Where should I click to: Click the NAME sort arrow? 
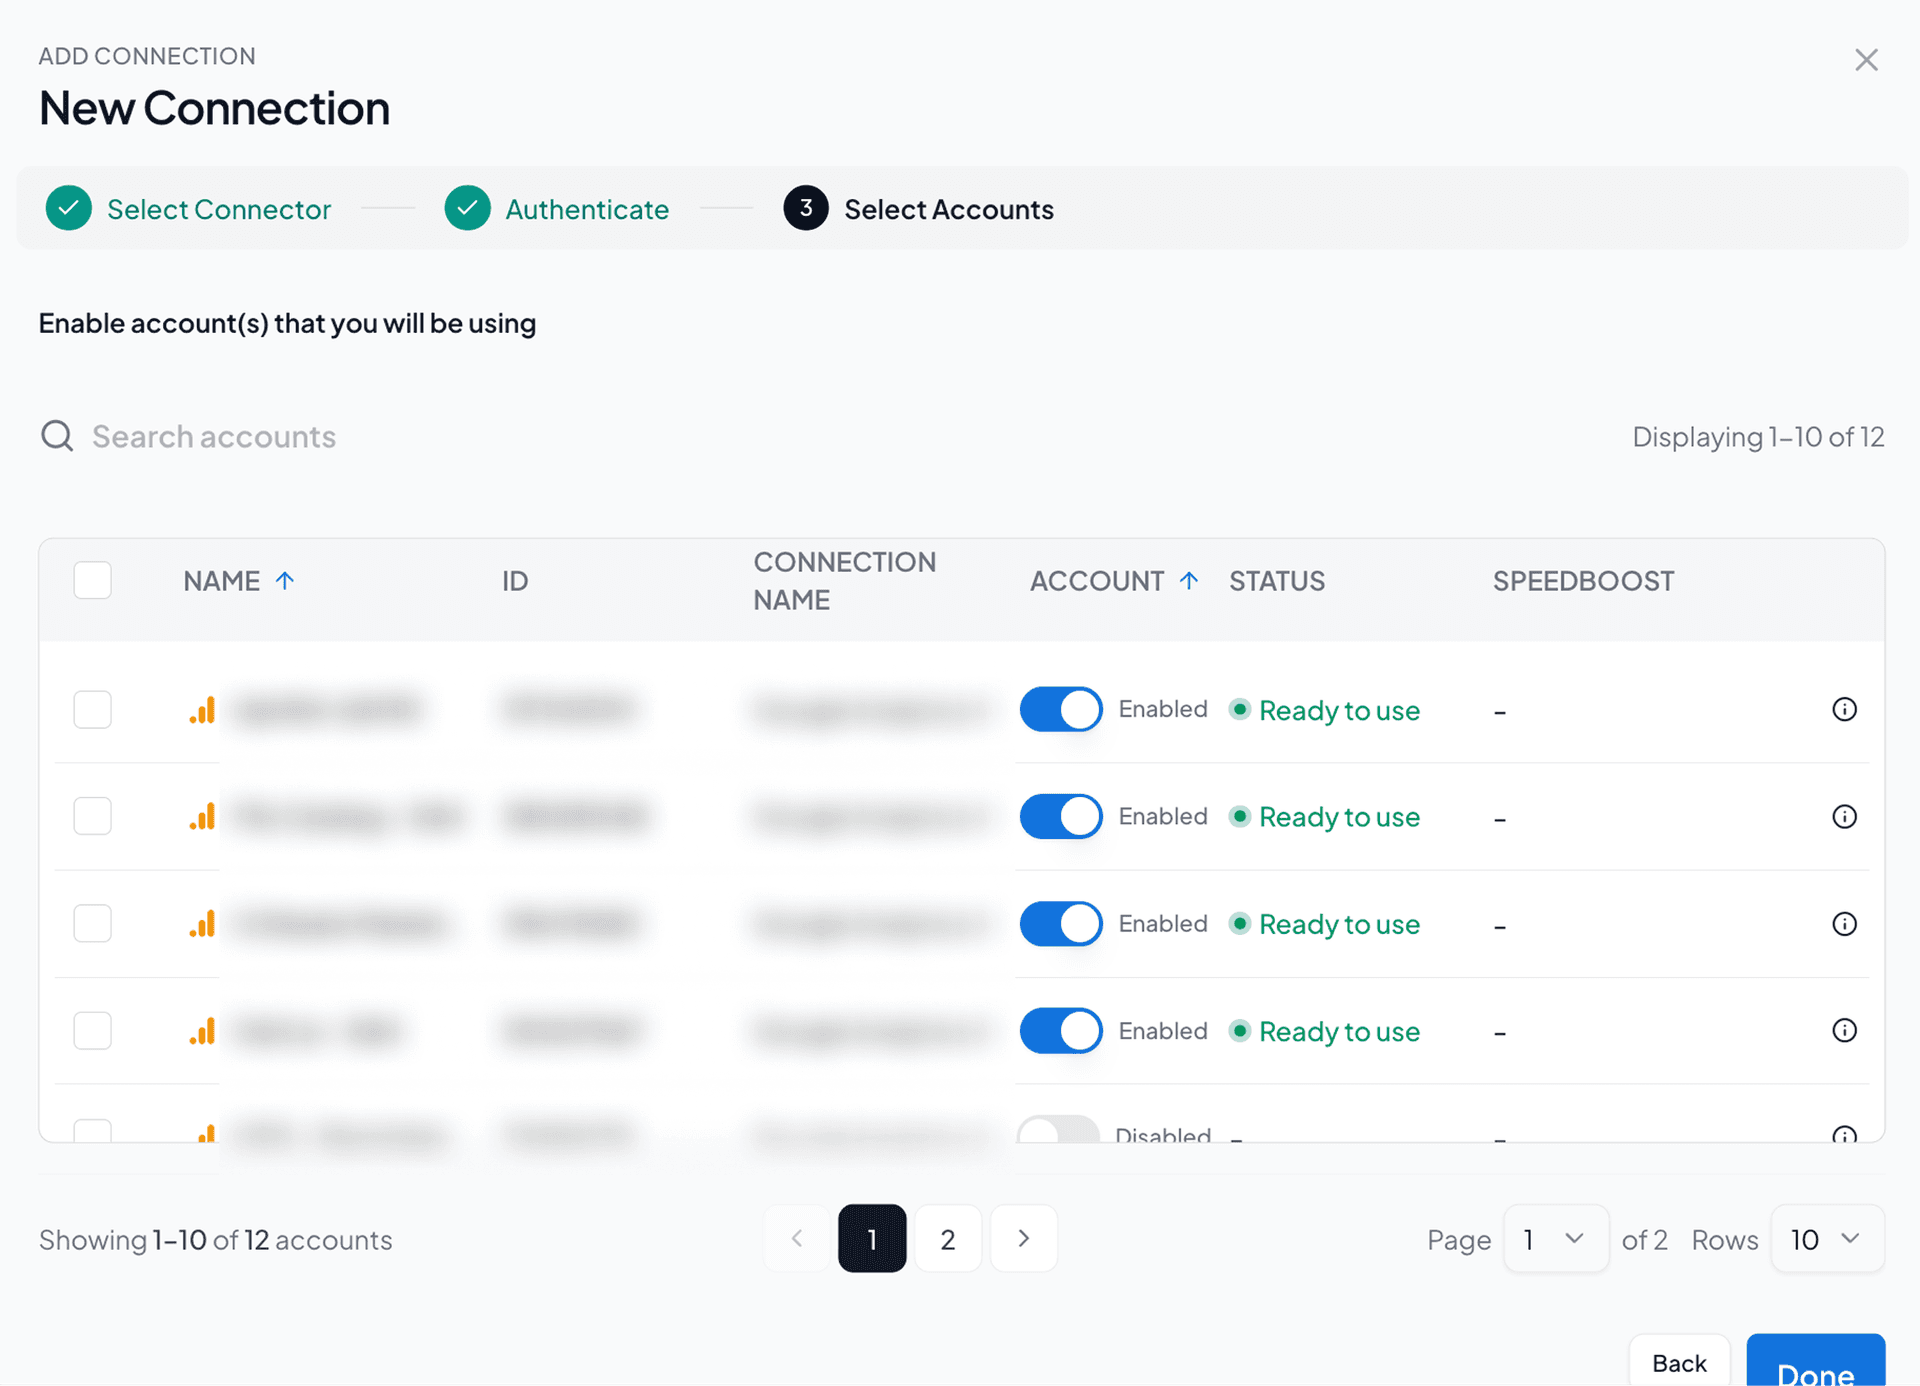tap(285, 580)
